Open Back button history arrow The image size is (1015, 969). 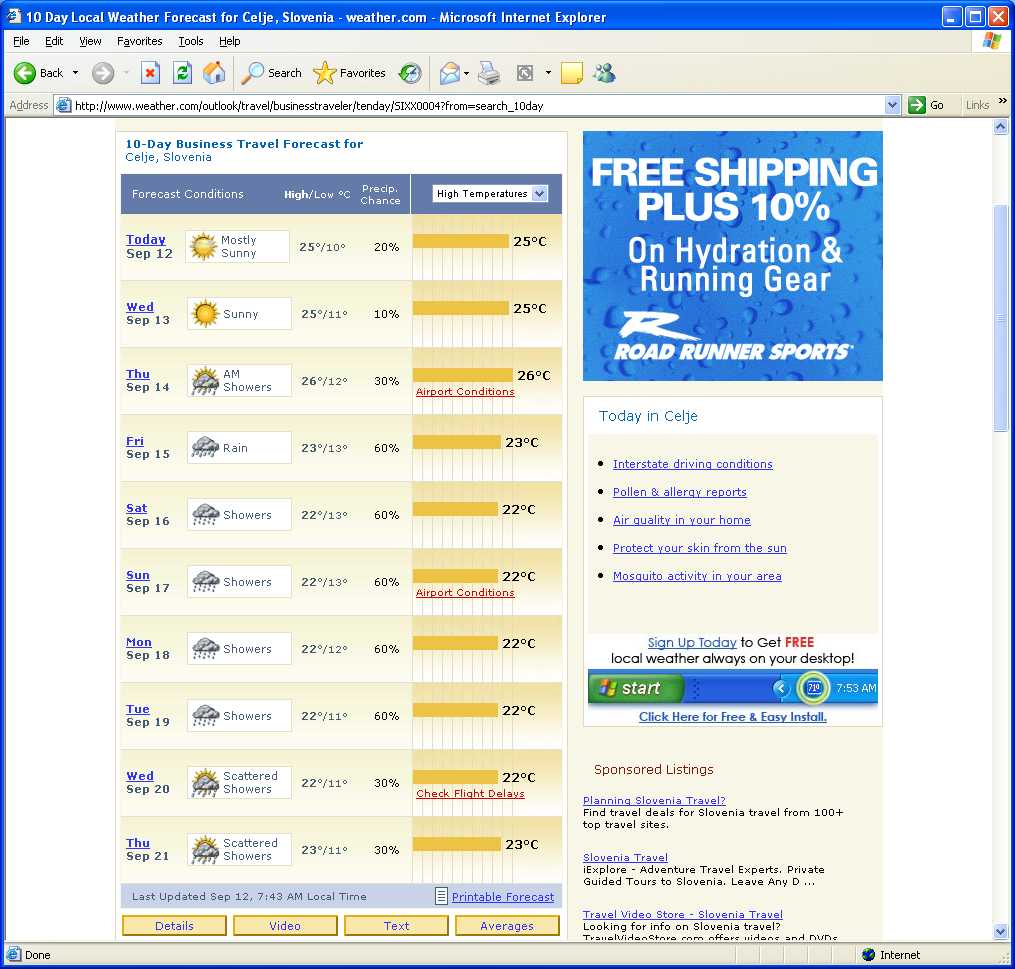76,73
